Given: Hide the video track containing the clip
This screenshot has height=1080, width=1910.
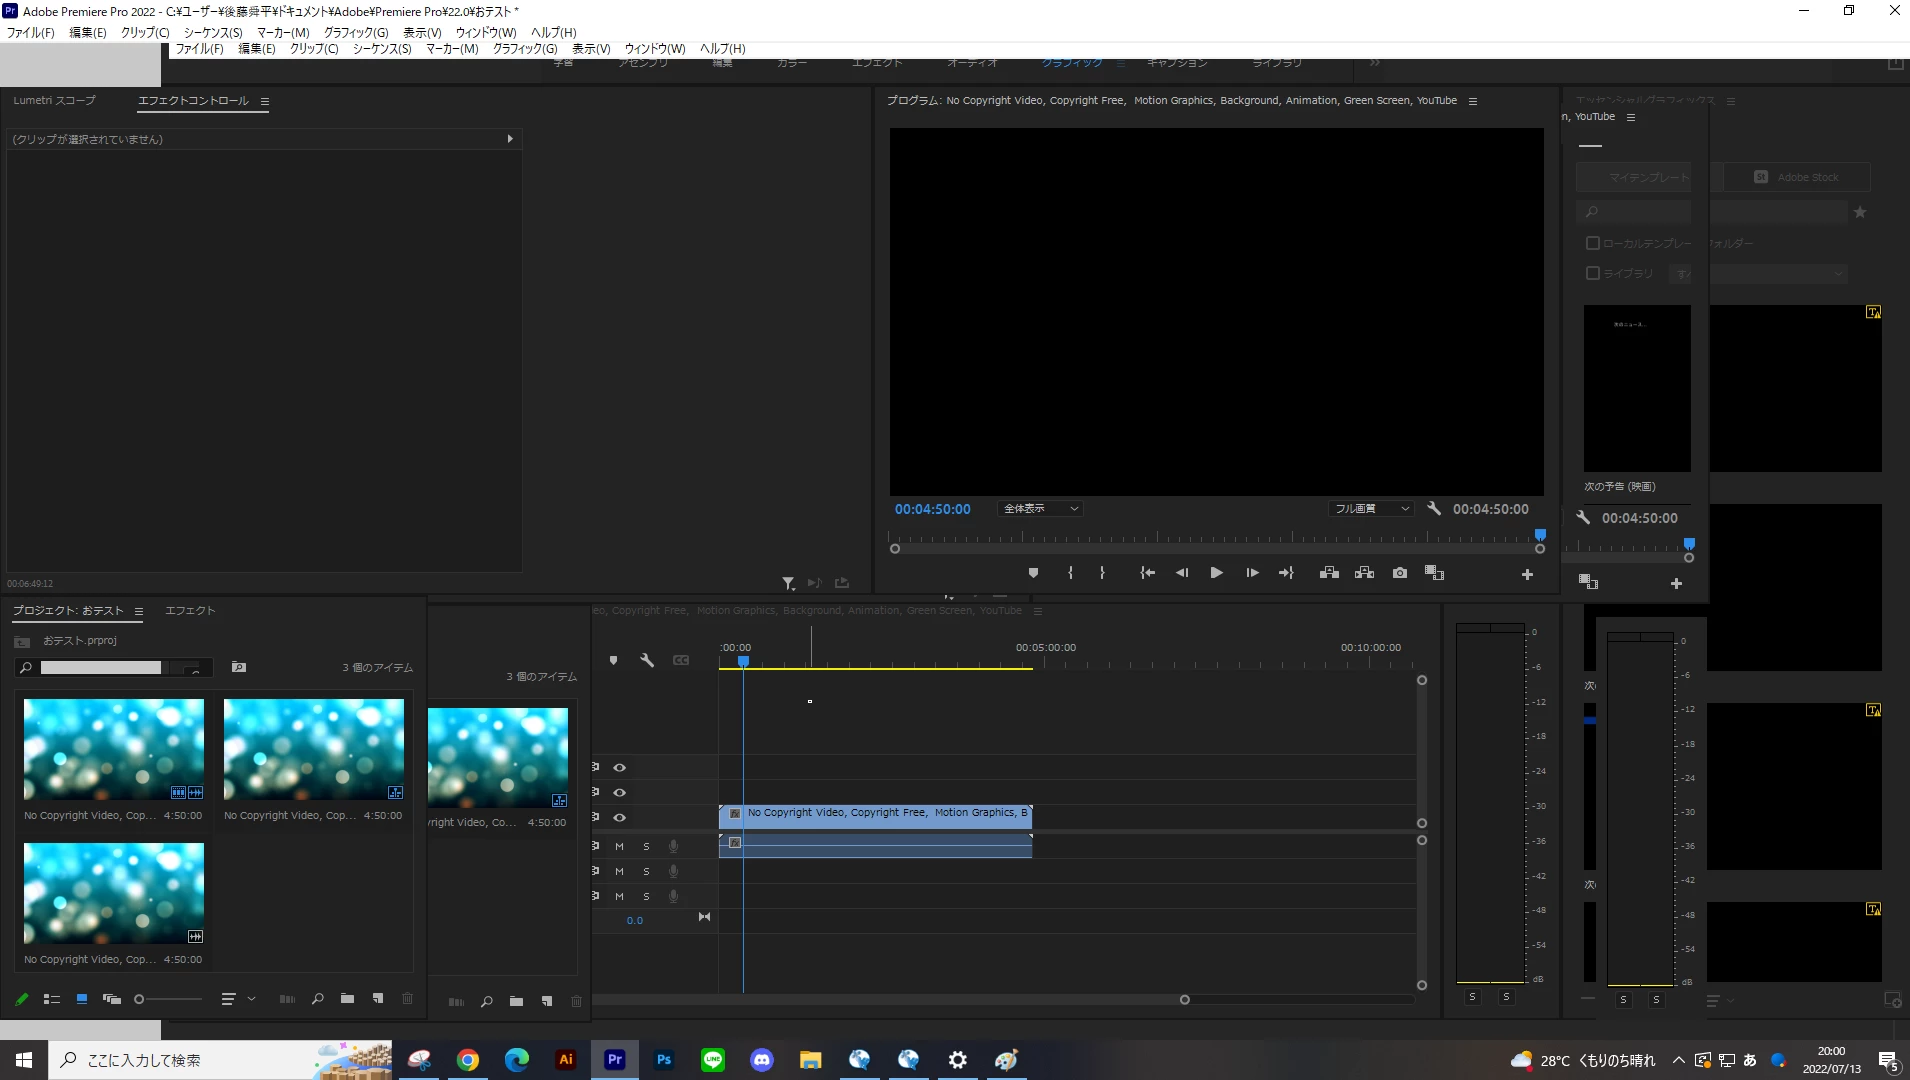Looking at the screenshot, I should tap(620, 818).
